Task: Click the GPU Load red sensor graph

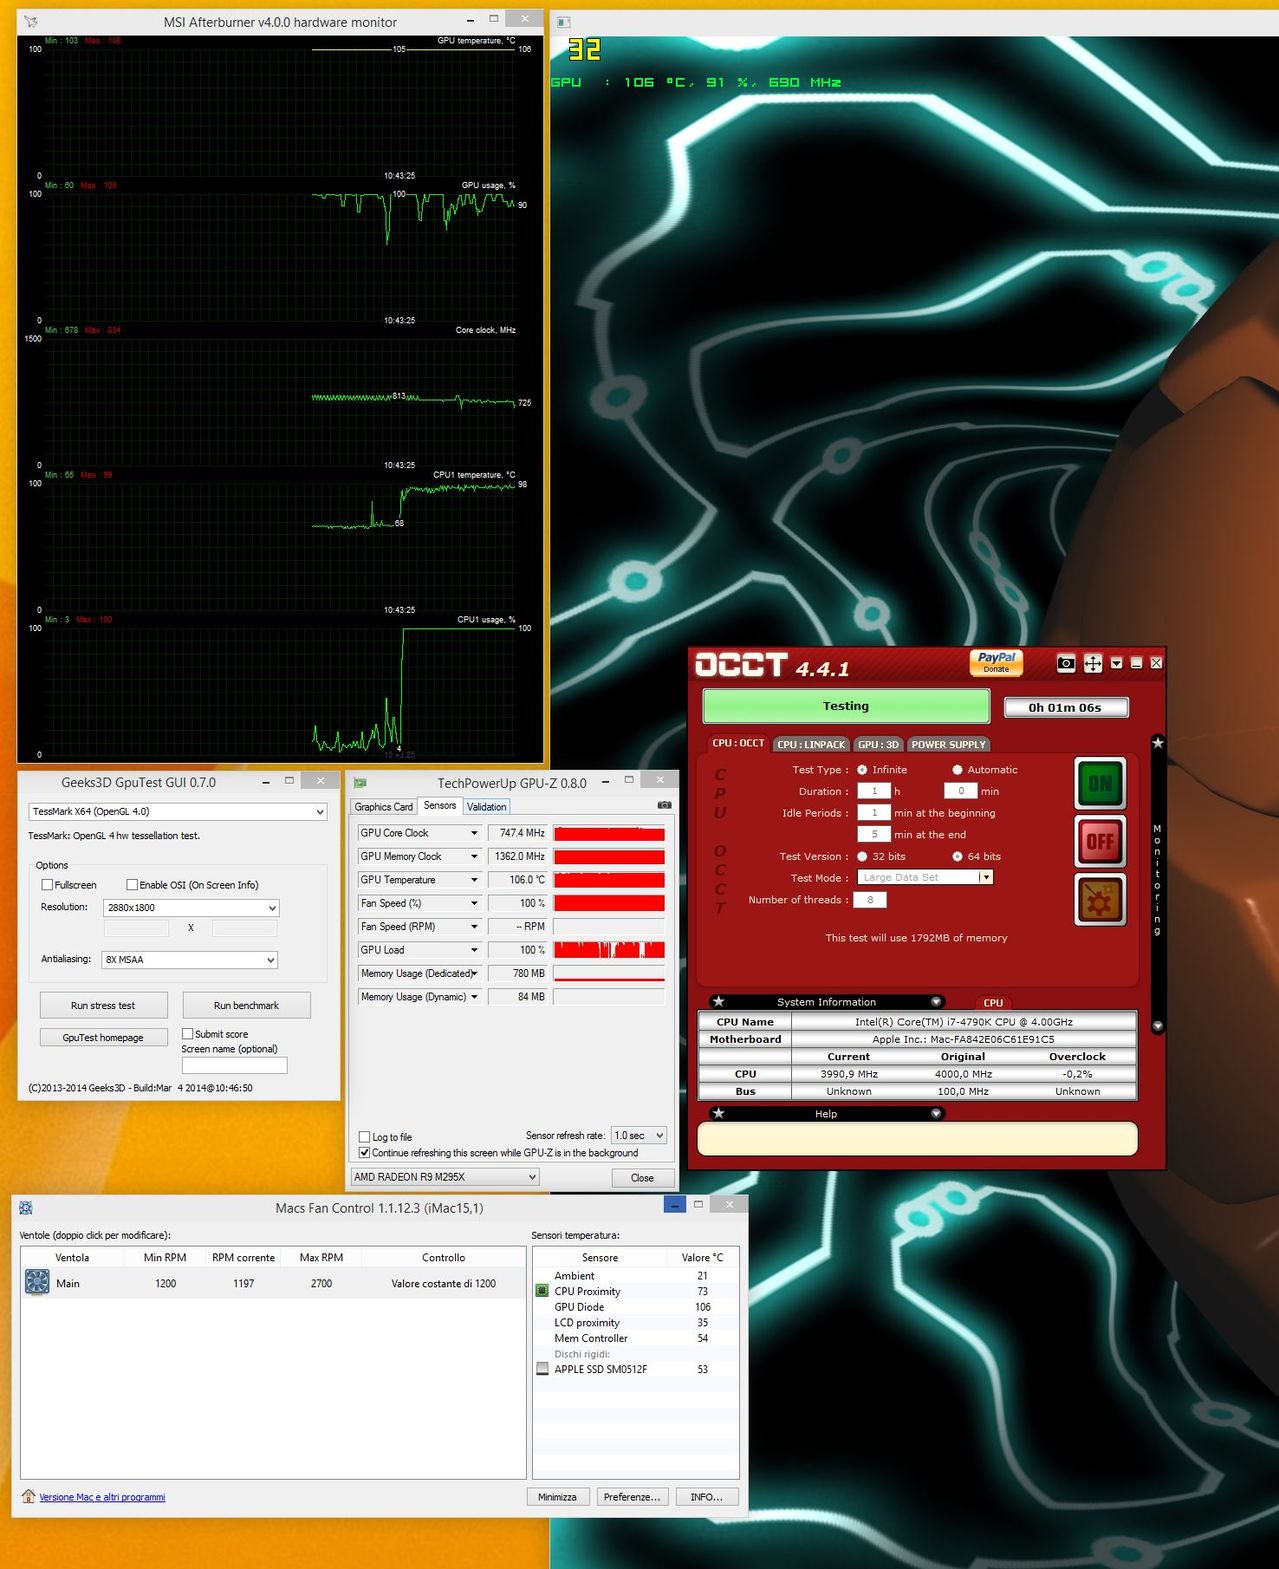Action: tap(609, 950)
